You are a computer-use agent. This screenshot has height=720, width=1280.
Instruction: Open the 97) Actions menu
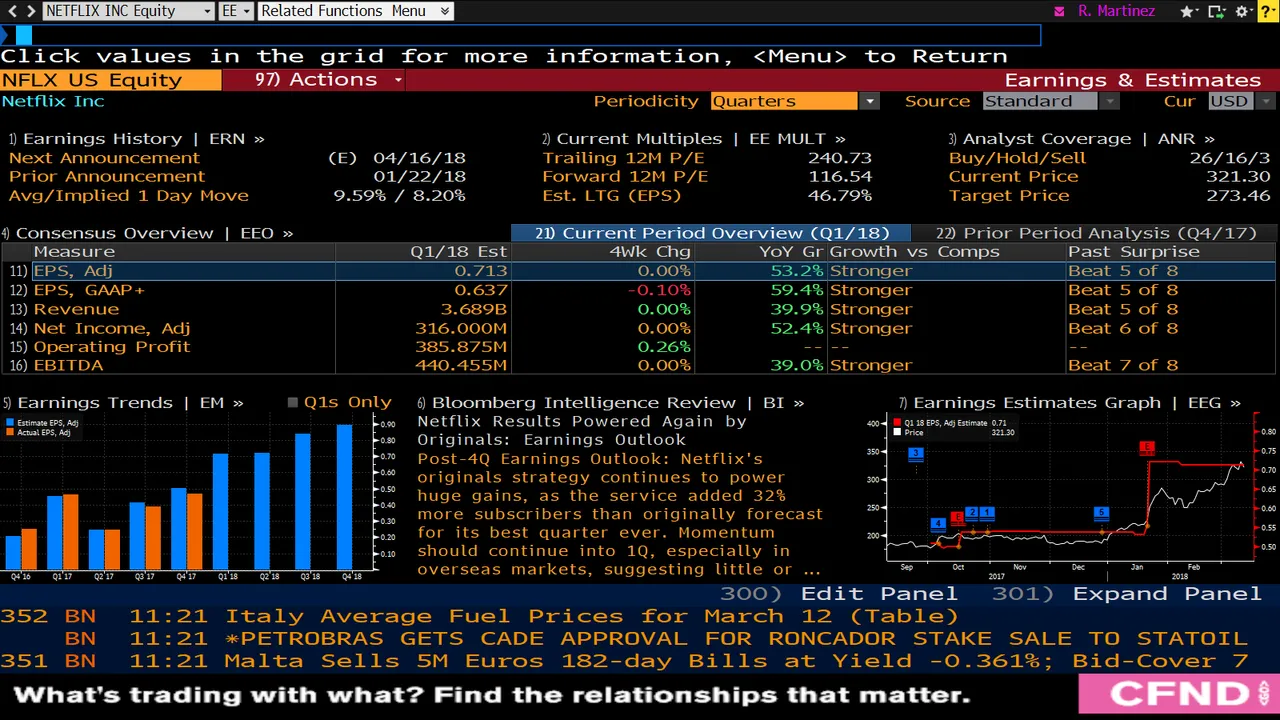[x=313, y=80]
